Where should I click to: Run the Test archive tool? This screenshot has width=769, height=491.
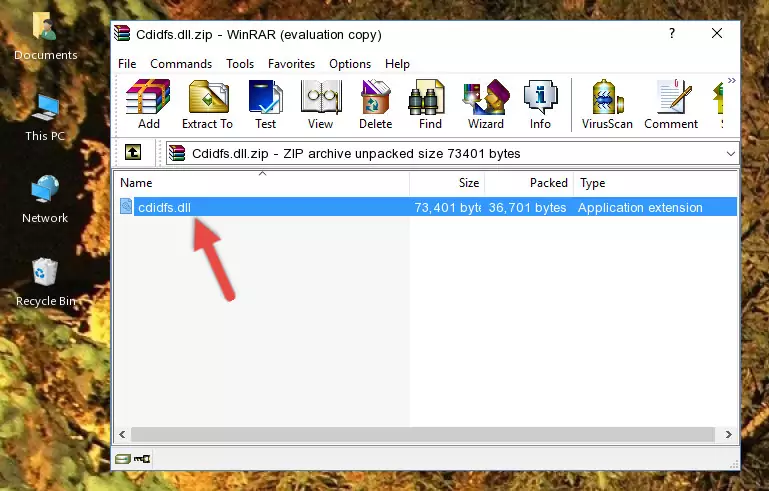[265, 104]
